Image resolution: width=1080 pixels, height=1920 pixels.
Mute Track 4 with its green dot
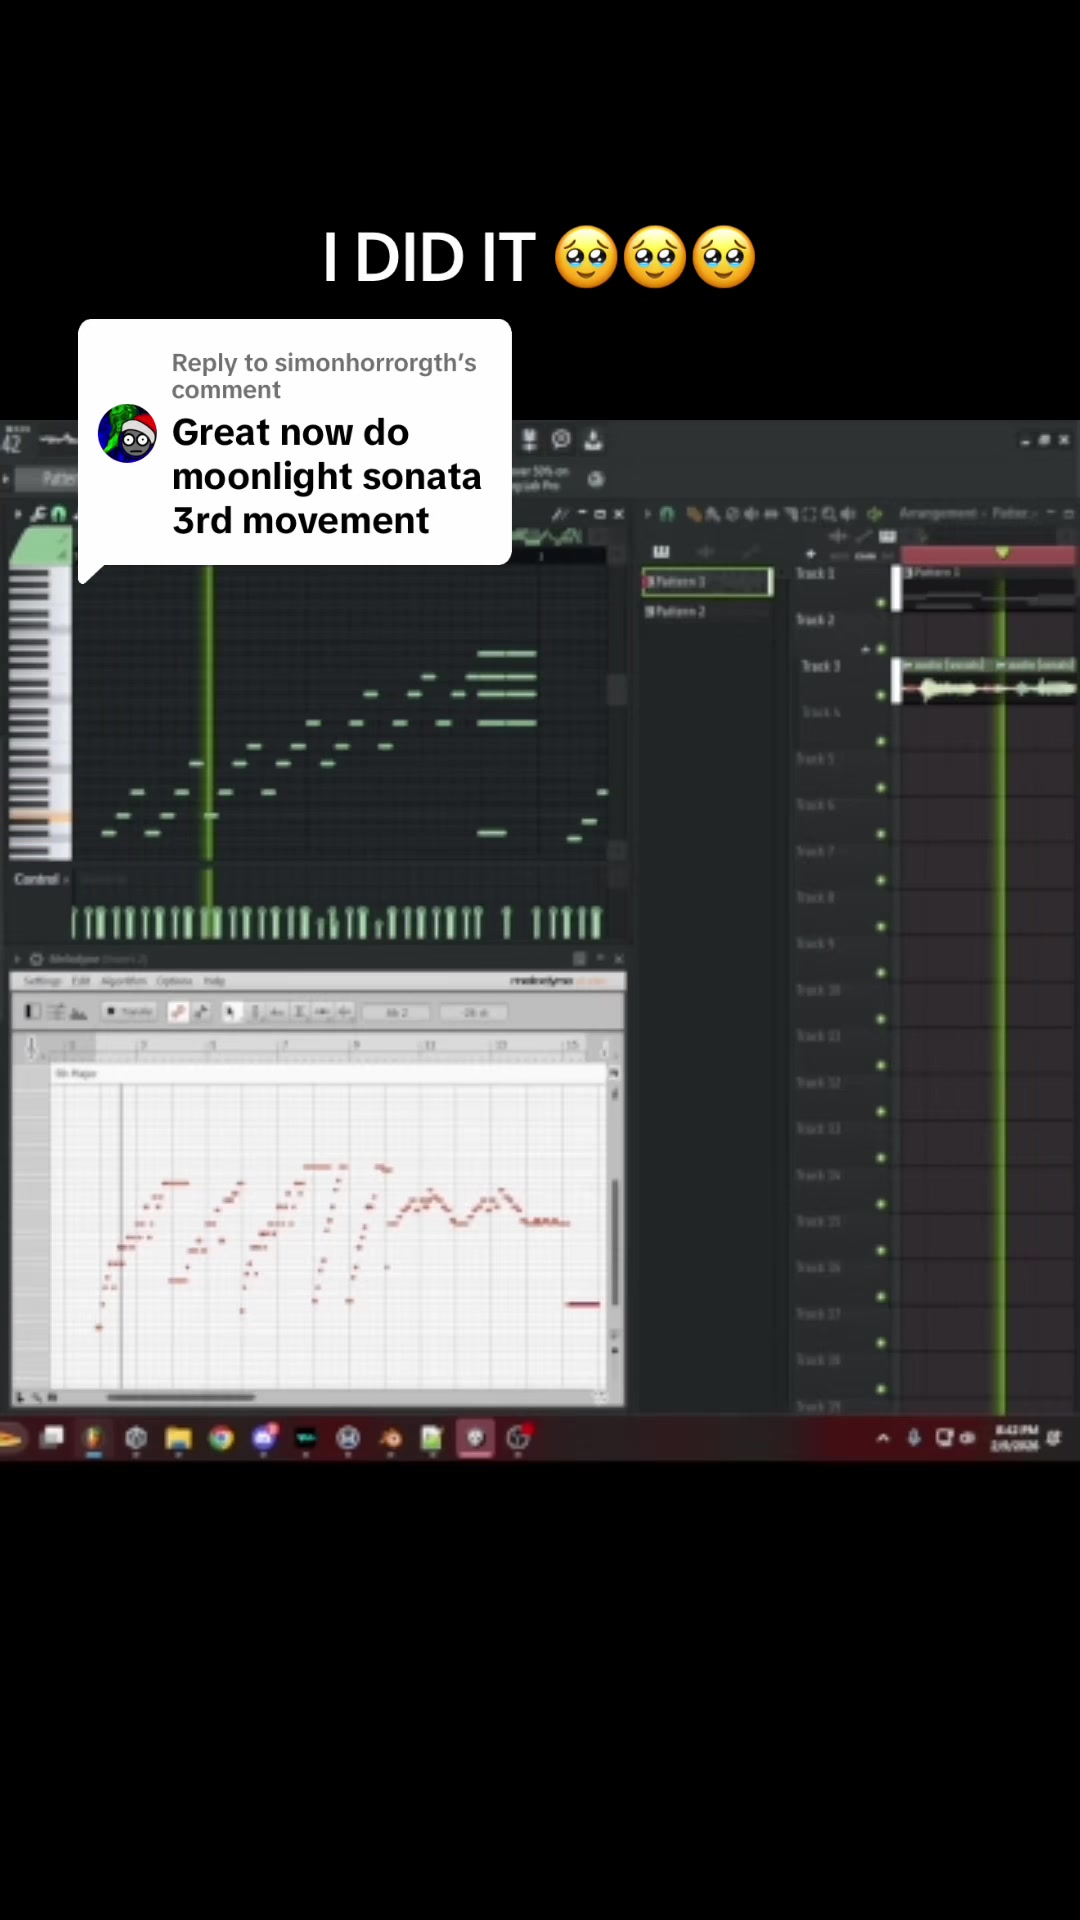(881, 741)
